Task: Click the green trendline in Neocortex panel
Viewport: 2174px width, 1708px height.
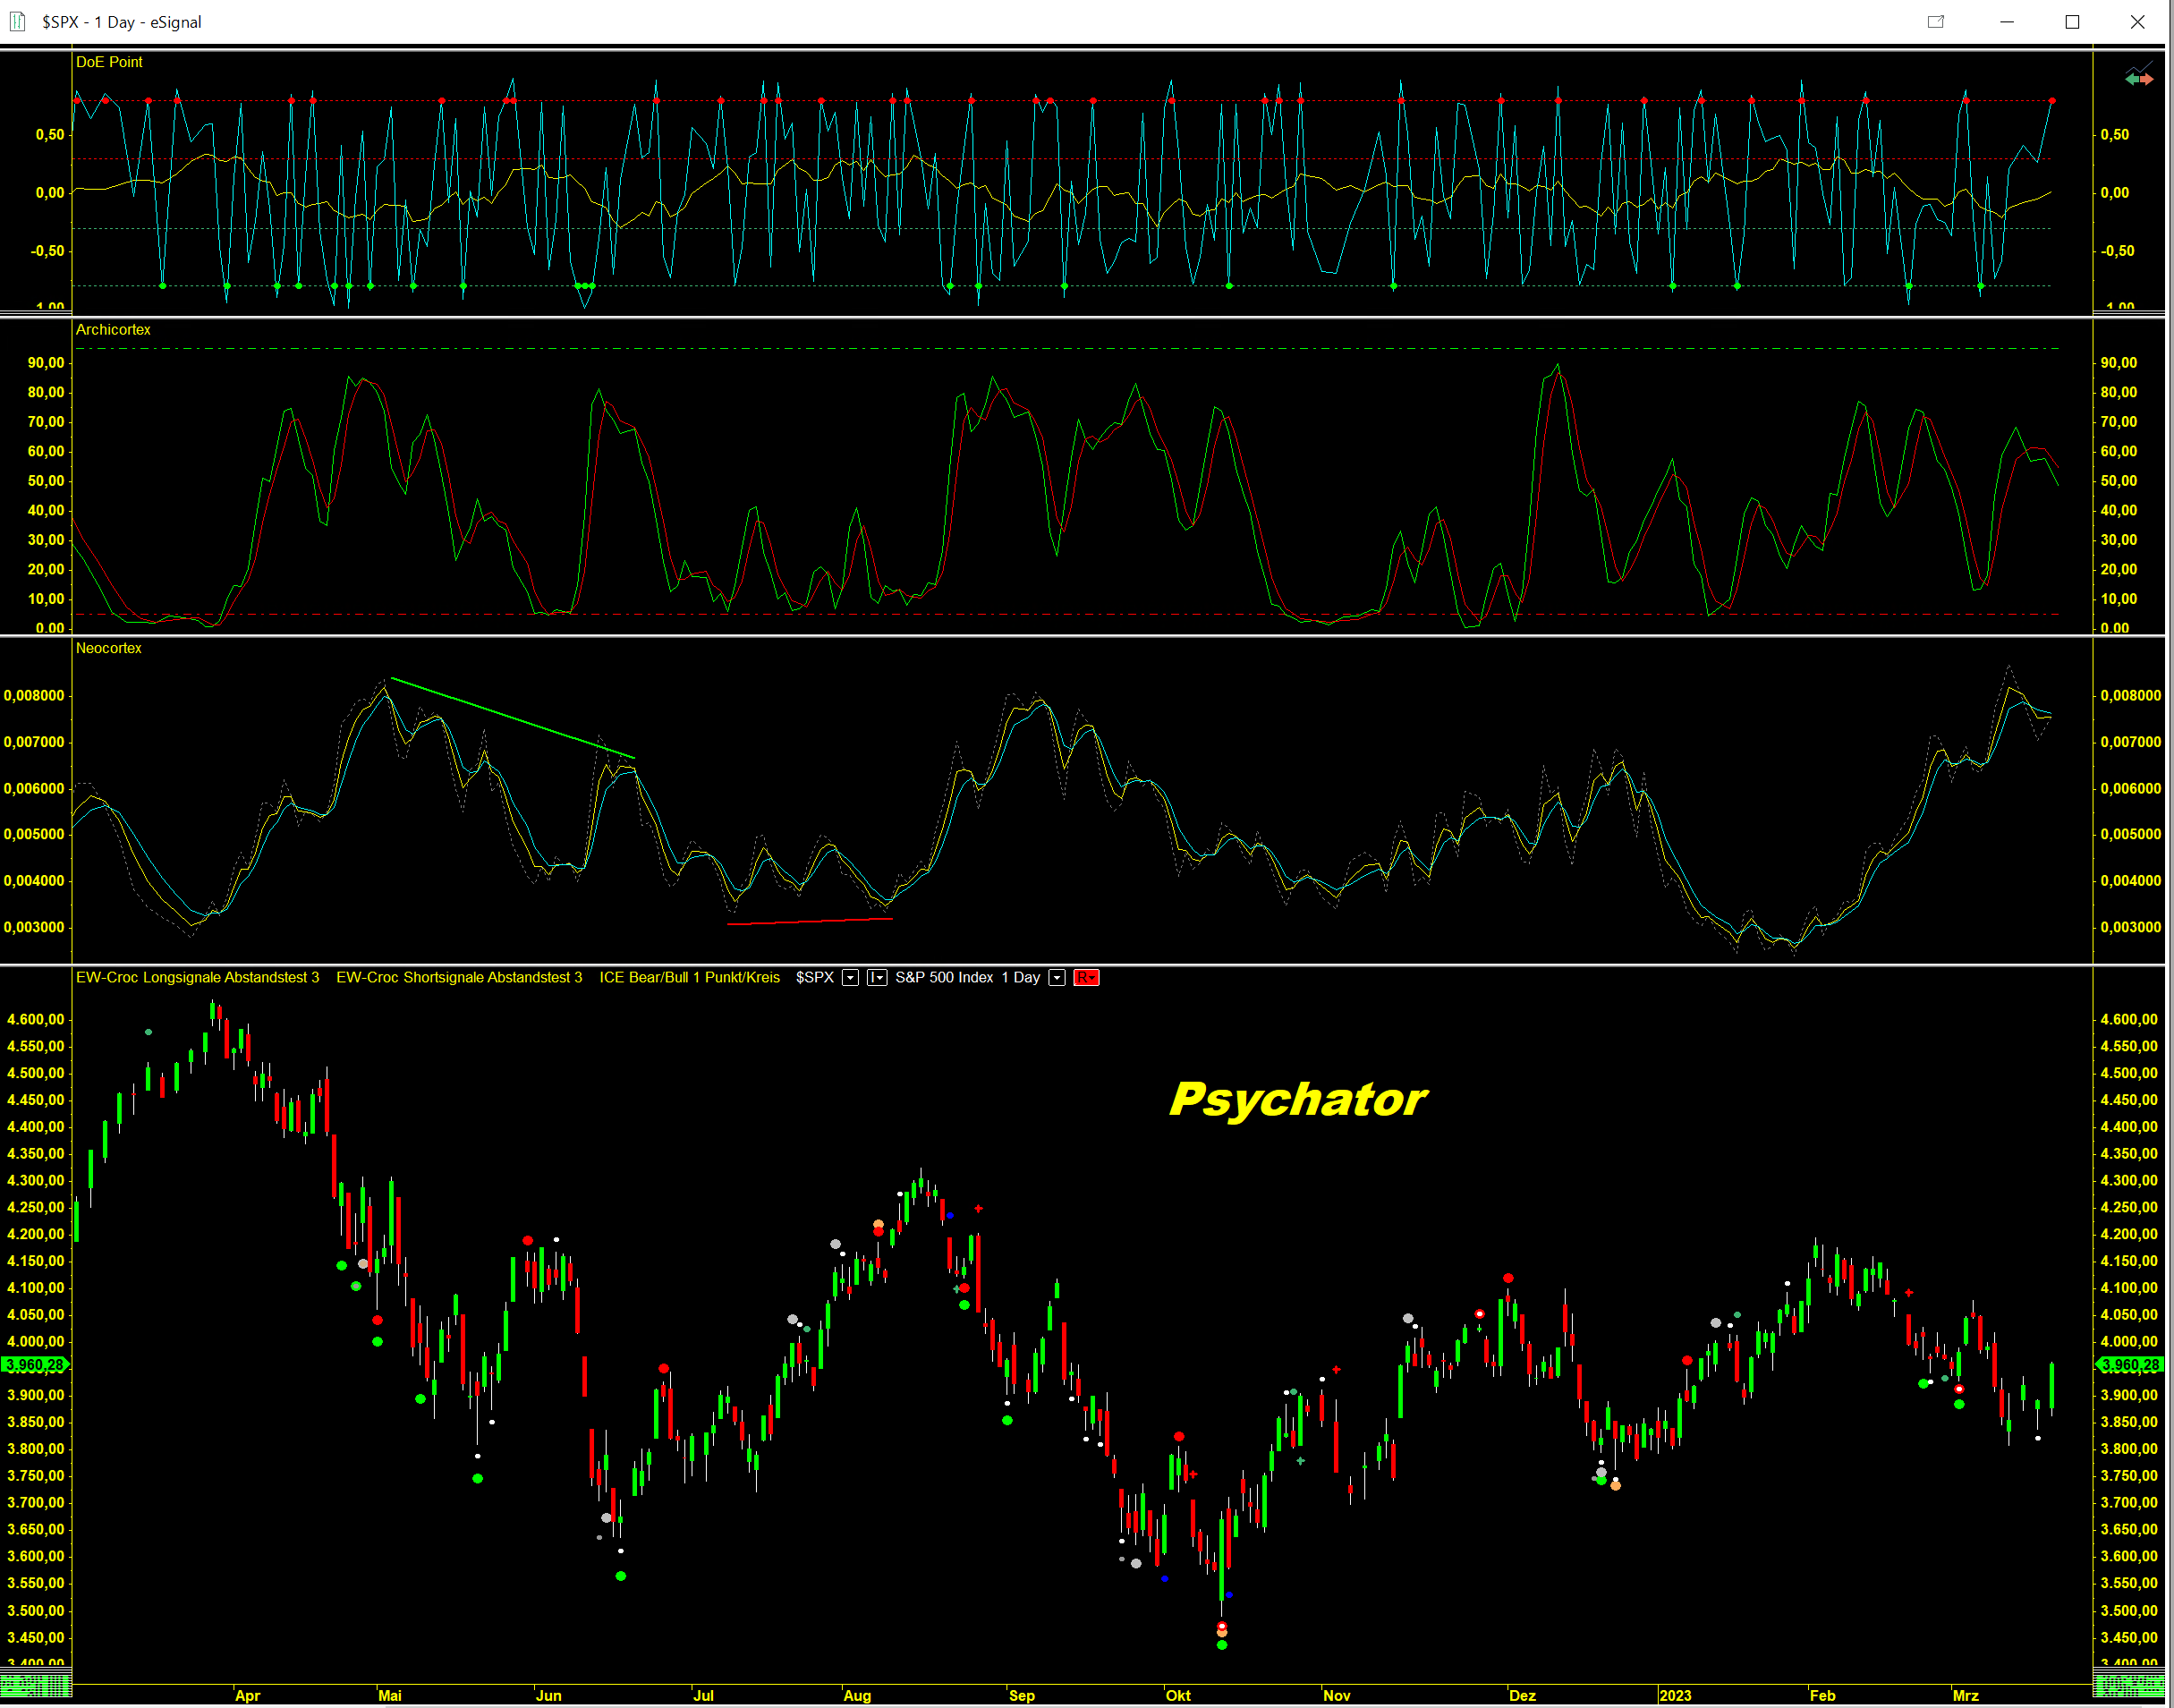Action: [x=512, y=718]
